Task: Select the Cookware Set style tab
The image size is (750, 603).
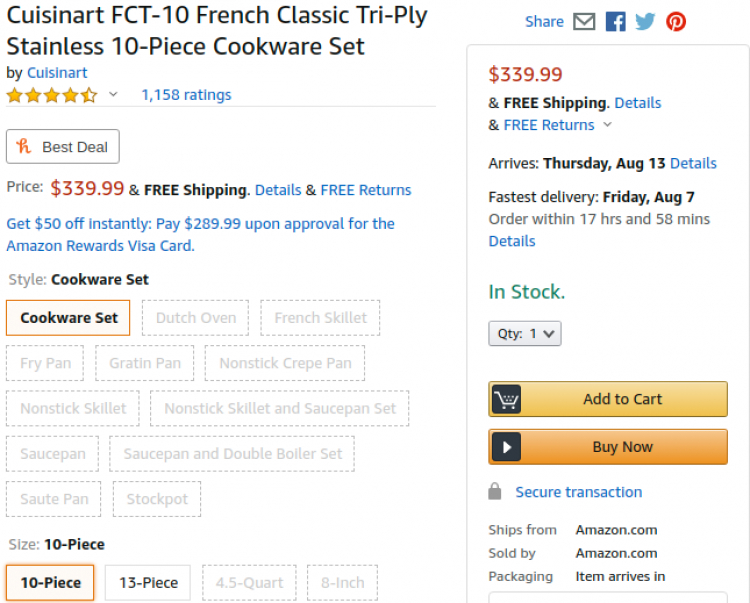Action: click(x=68, y=318)
